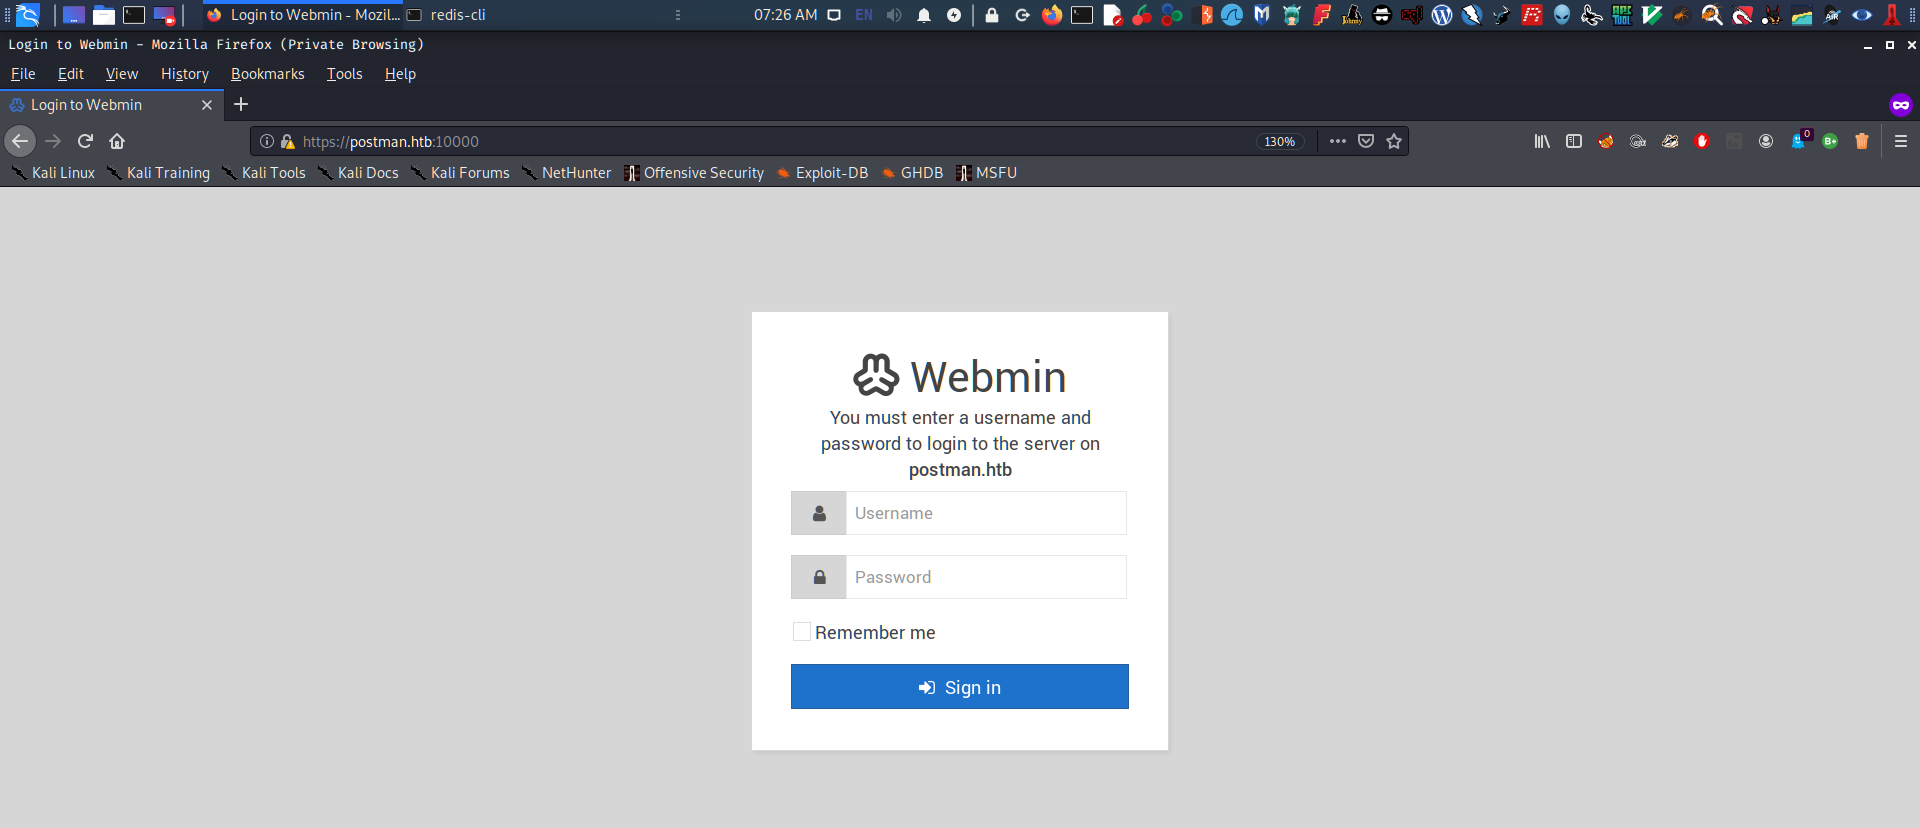Reset the 130% zoom level indicator
The height and width of the screenshot is (828, 1920).
pos(1280,142)
